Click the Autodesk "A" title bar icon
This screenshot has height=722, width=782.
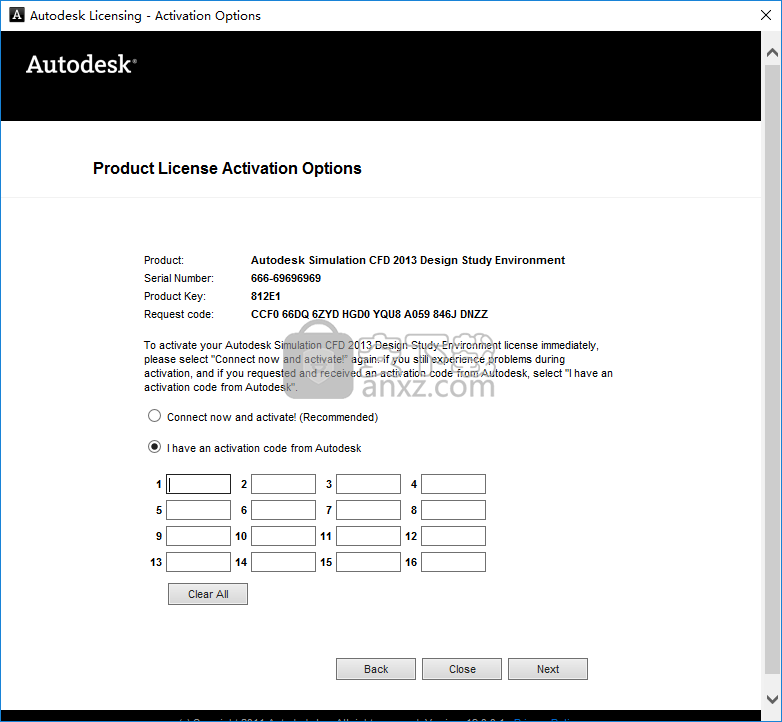click(17, 15)
